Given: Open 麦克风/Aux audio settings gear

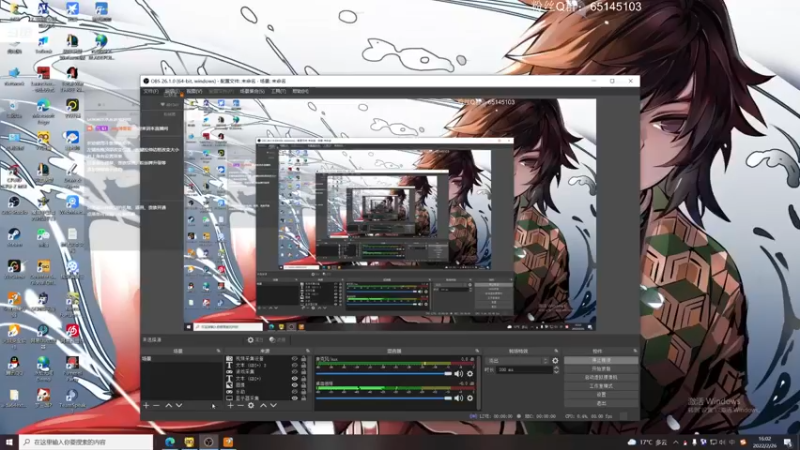Looking at the screenshot, I should pos(470,373).
